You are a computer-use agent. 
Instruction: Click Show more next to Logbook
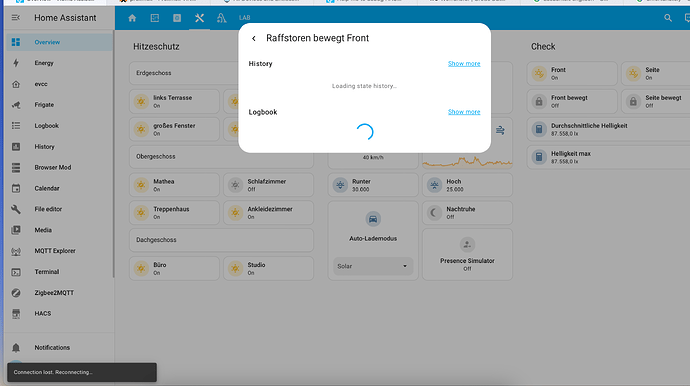coord(464,112)
